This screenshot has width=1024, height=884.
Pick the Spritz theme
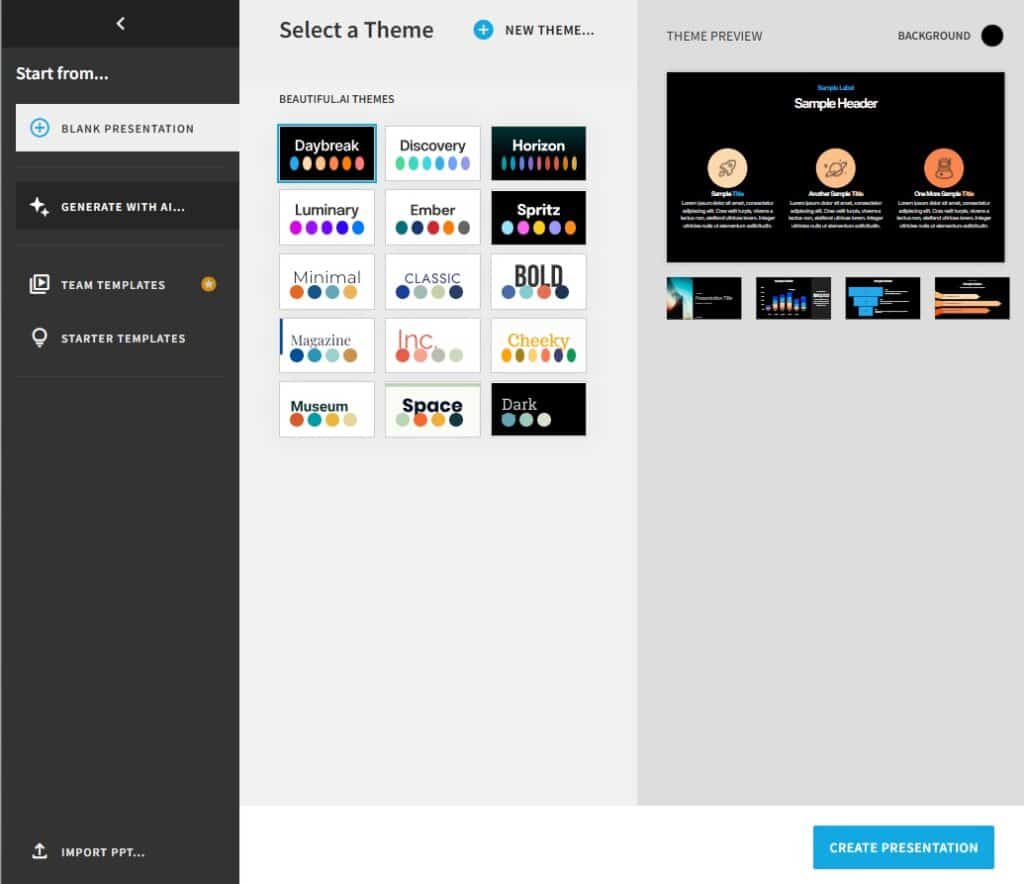pos(538,218)
